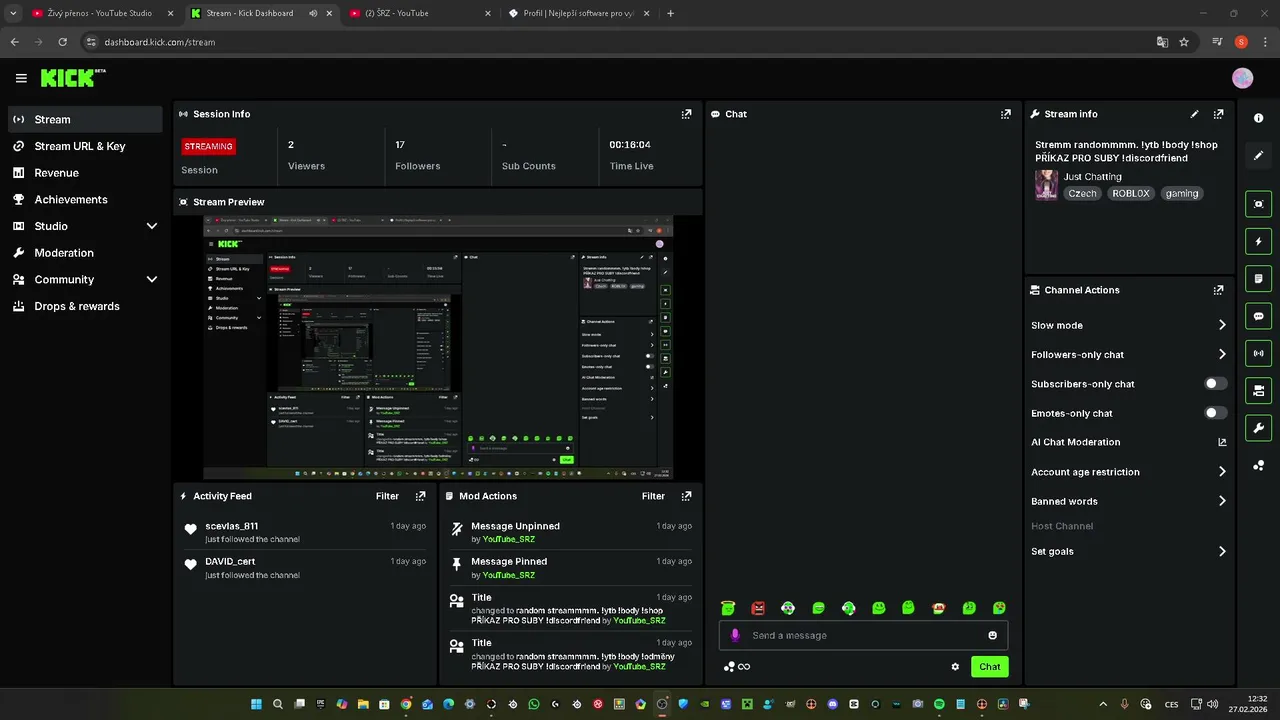The height and width of the screenshot is (720, 1280).
Task: Open Banned words settings
Action: 1128,501
